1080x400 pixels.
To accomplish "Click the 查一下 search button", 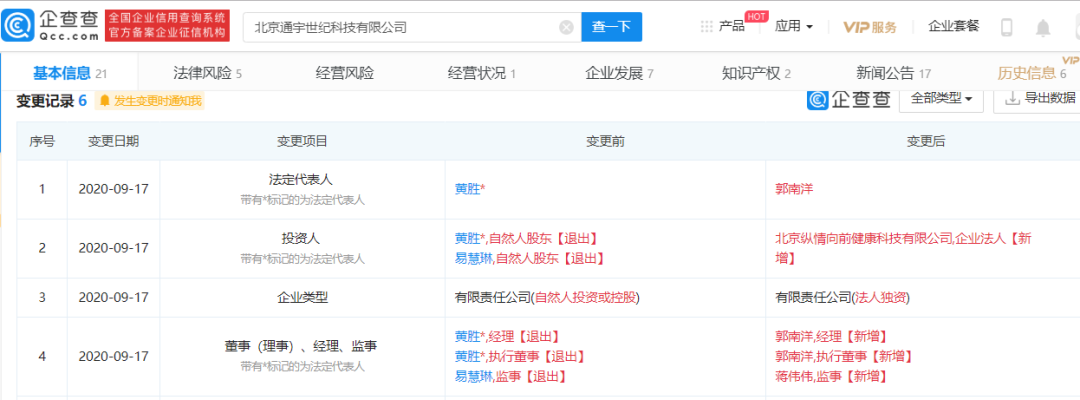I will 612,27.
